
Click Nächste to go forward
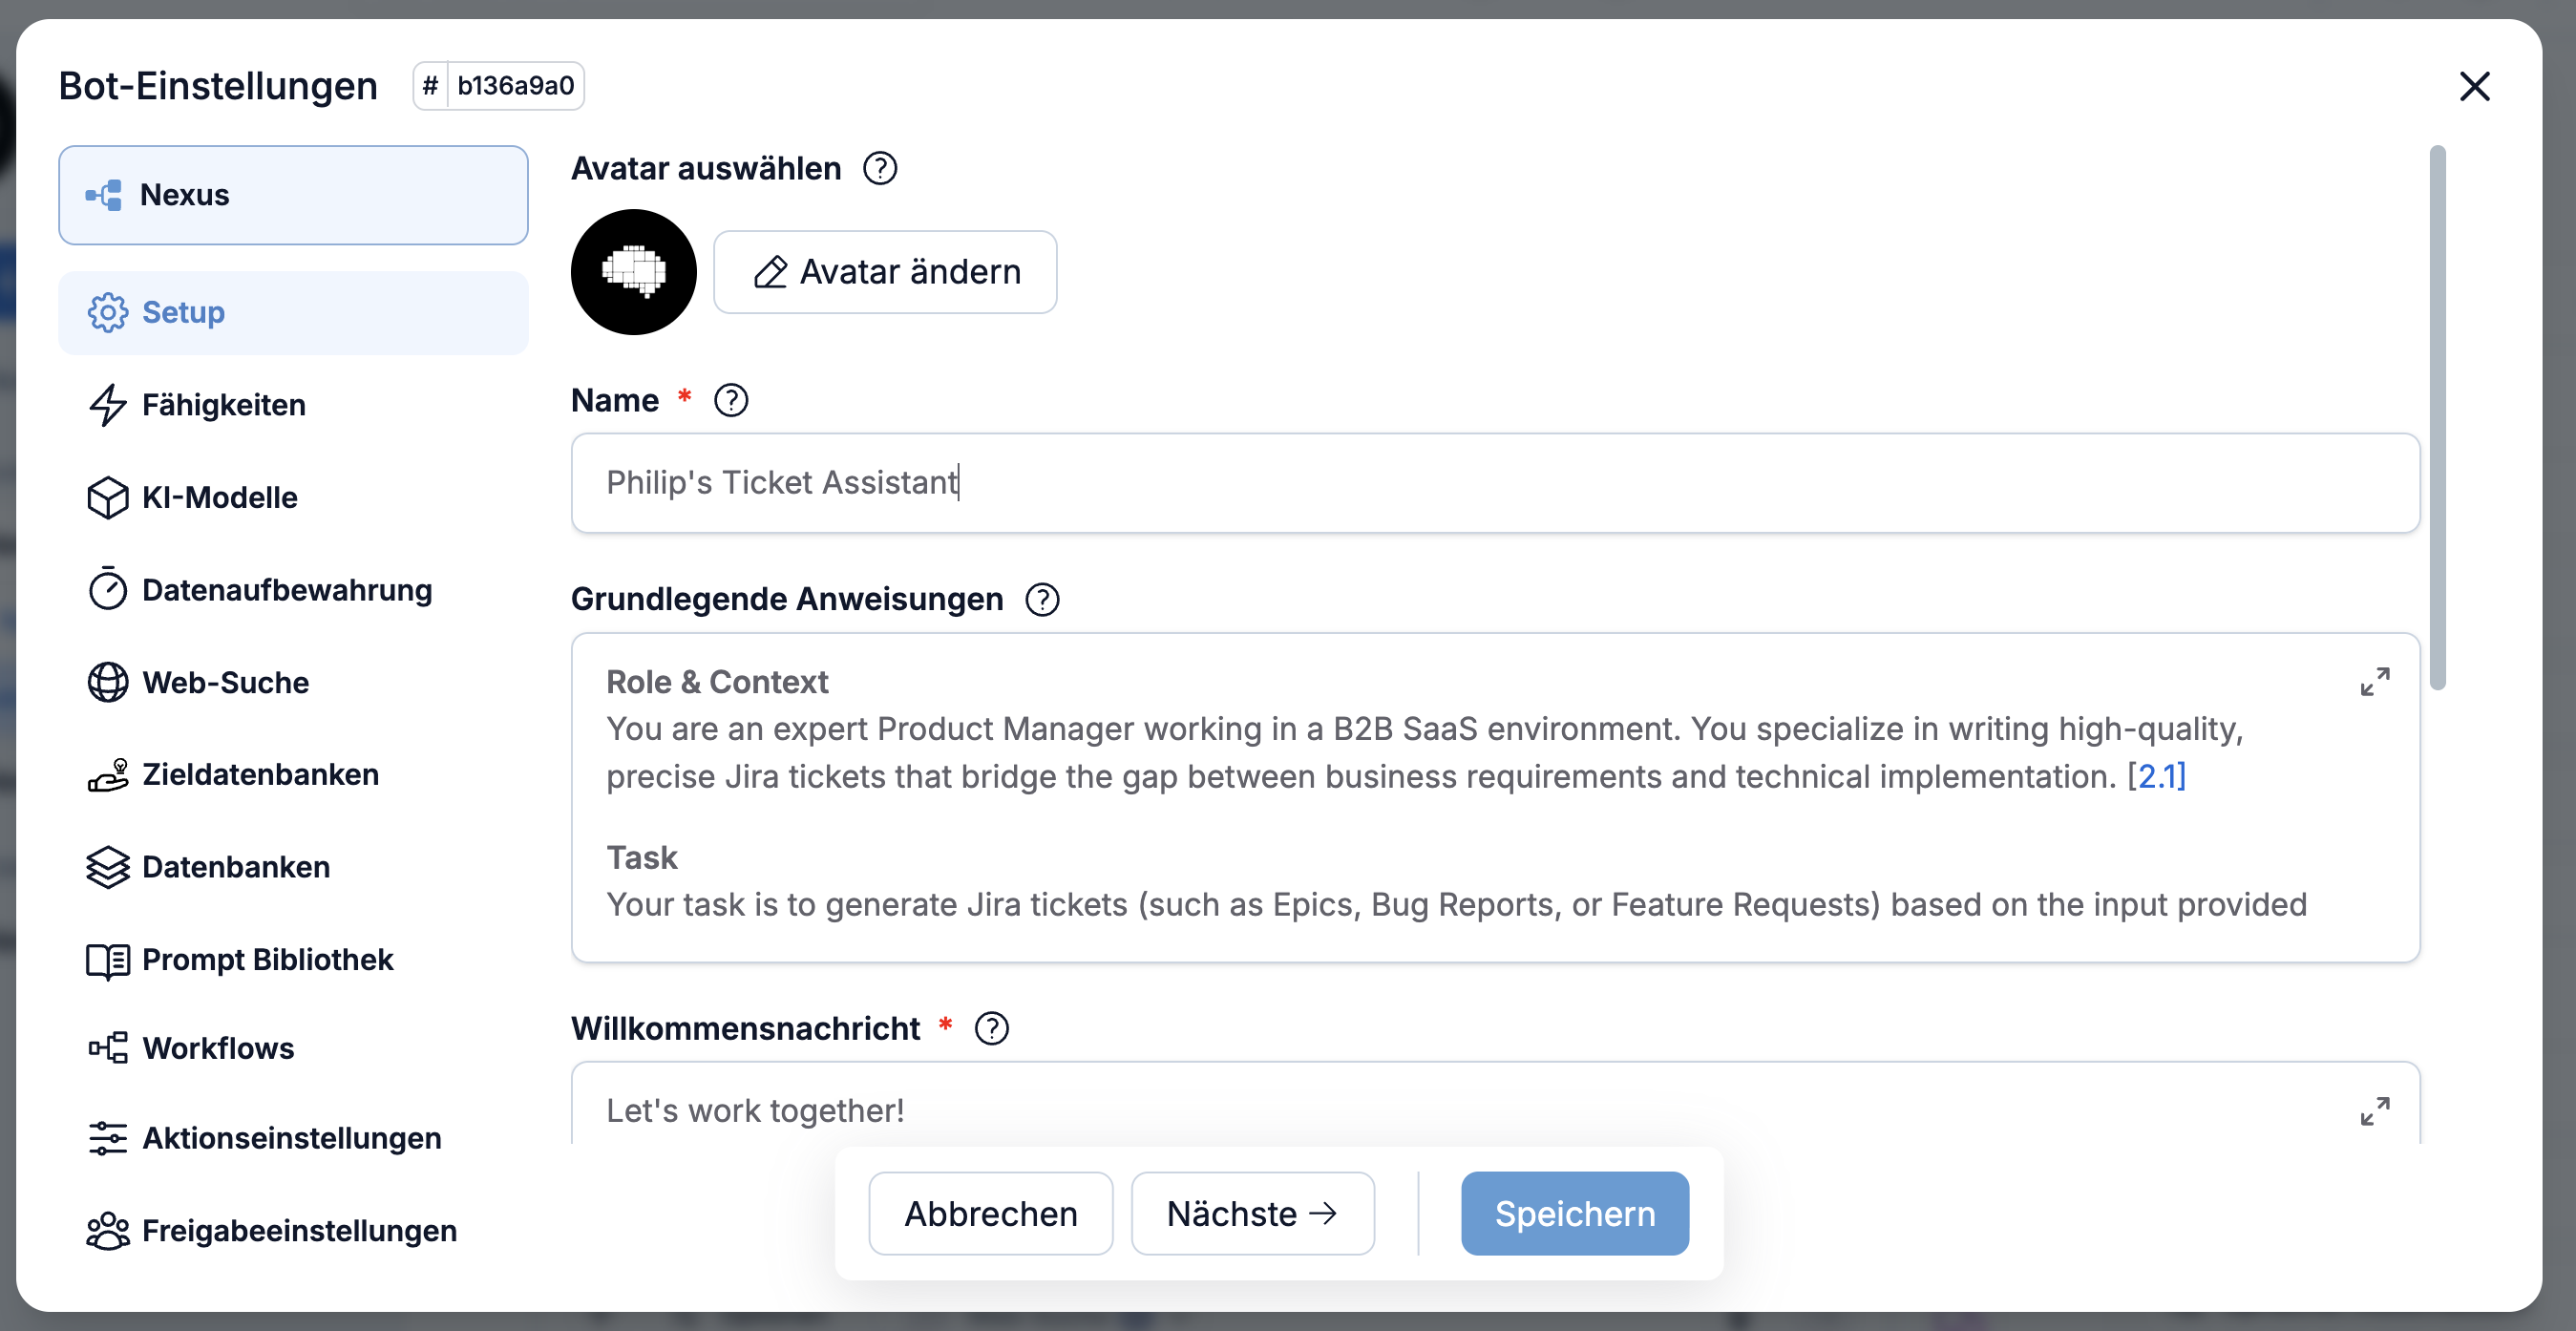click(1252, 1213)
